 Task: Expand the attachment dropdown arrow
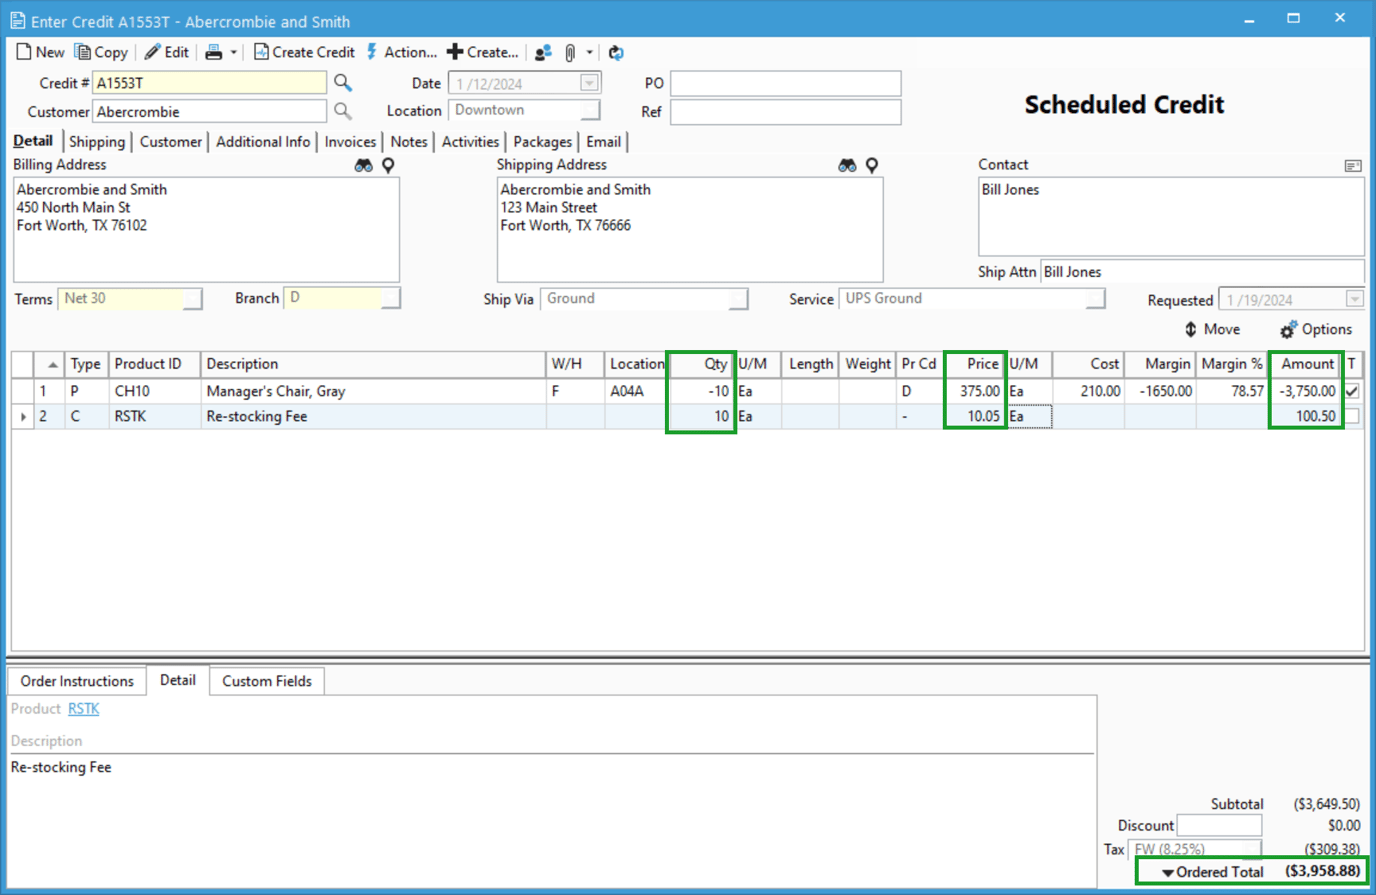click(x=590, y=52)
